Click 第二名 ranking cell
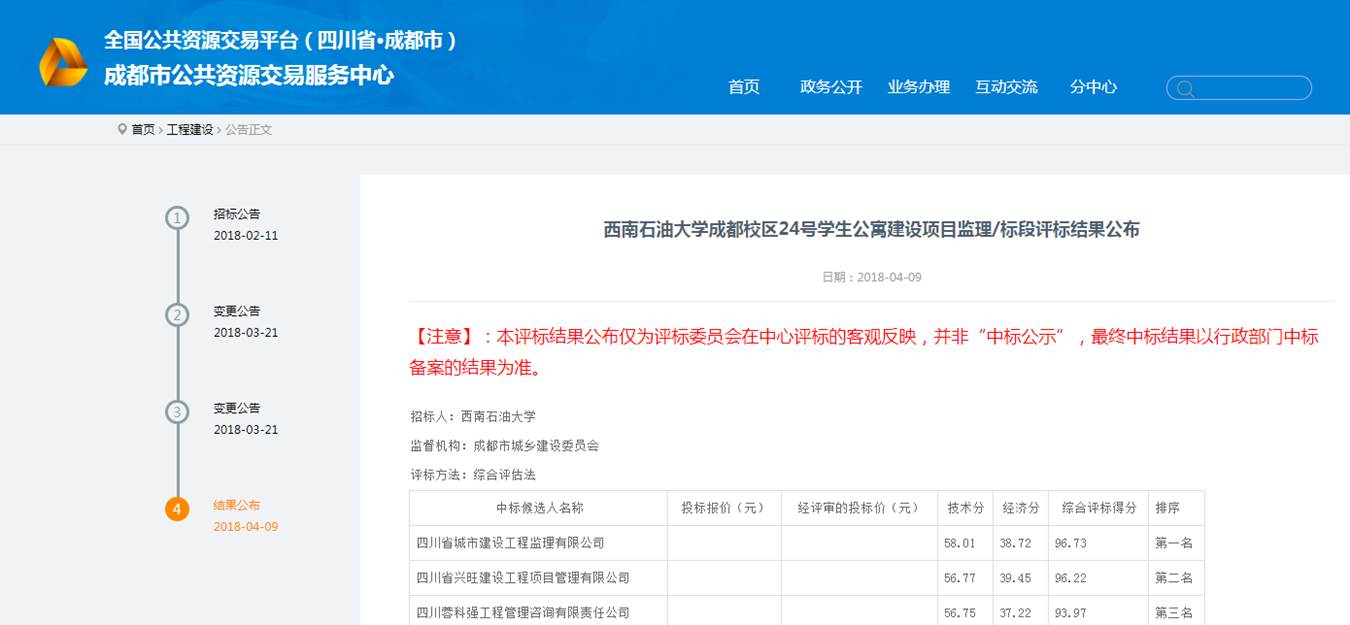Viewport: 1350px width, 625px height. 1177,578
